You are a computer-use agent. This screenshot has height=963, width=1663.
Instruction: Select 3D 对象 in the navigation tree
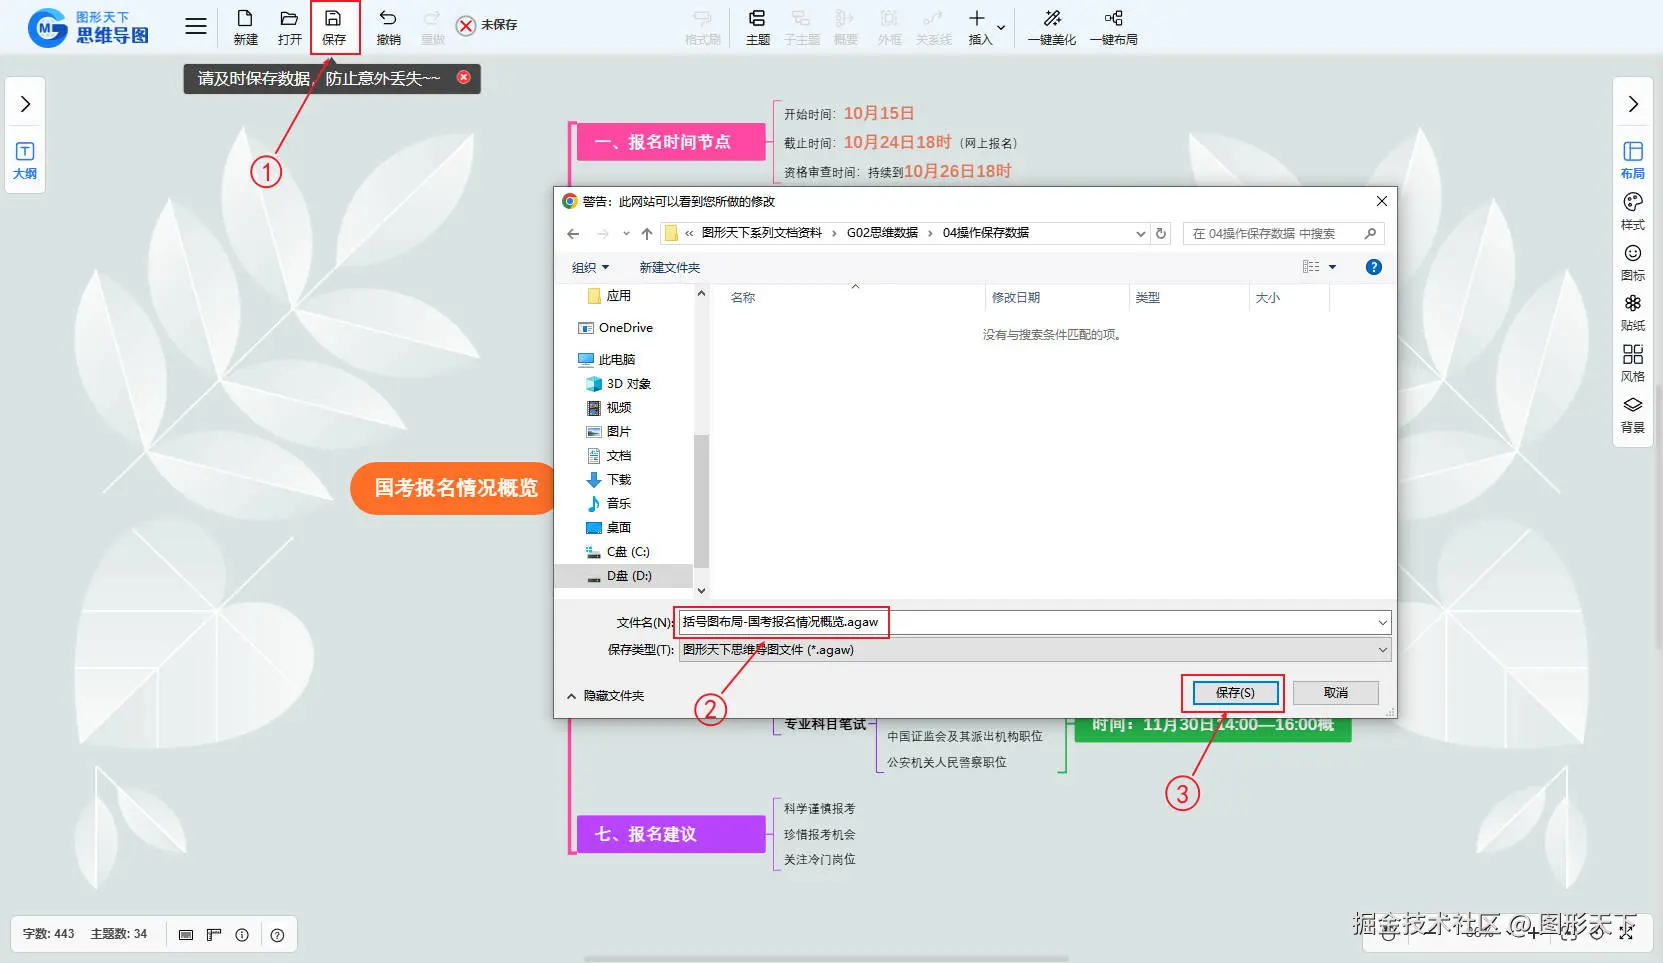618,384
